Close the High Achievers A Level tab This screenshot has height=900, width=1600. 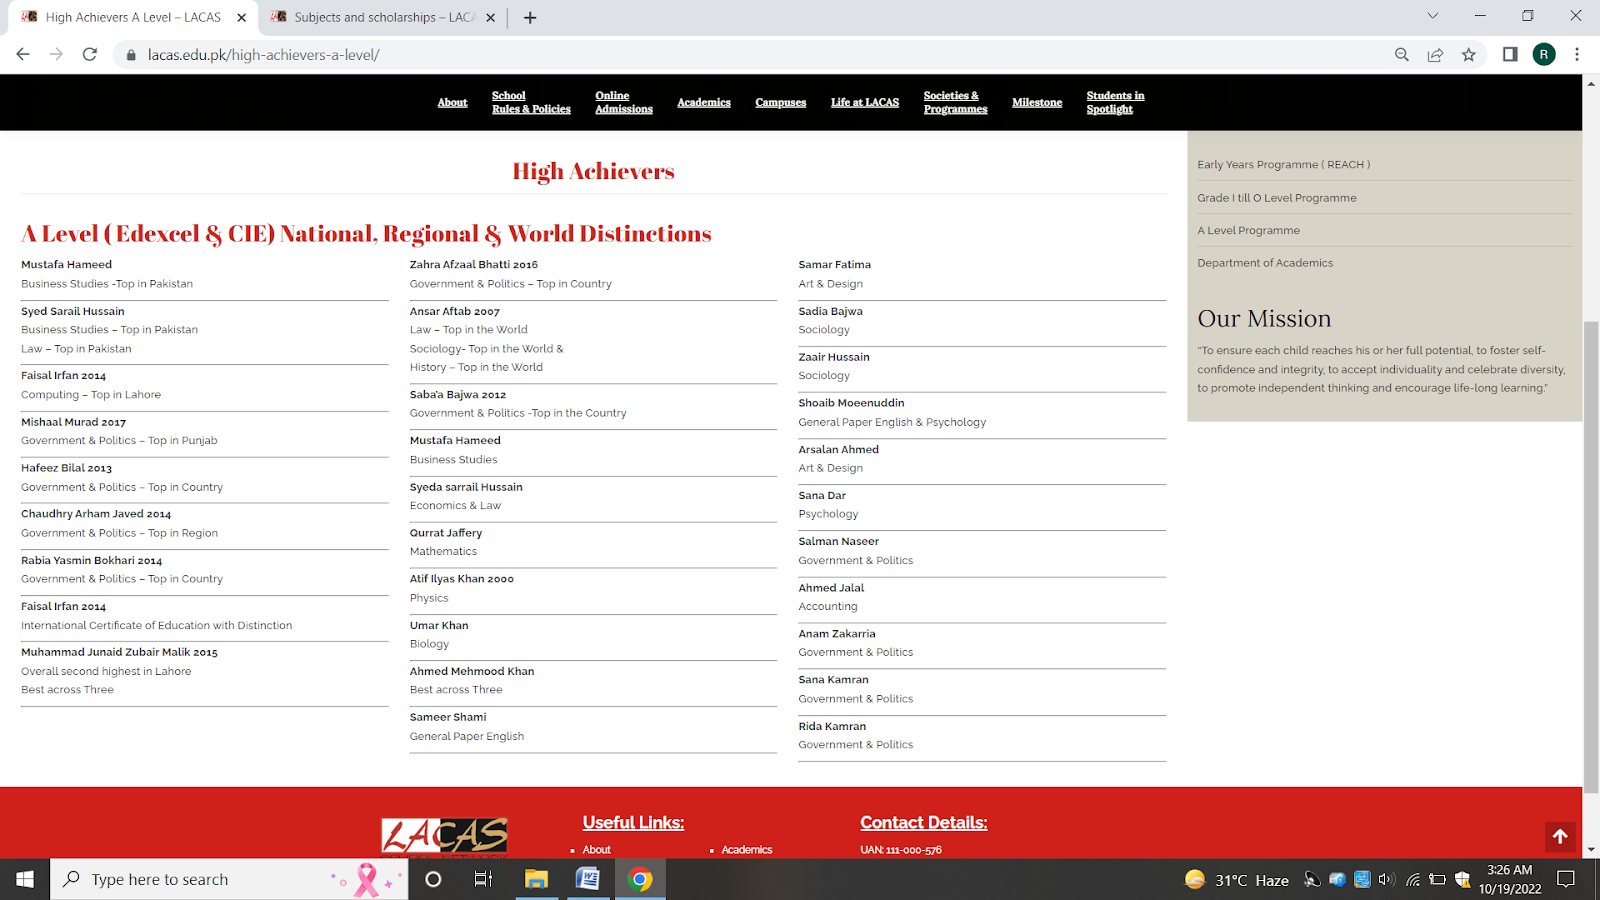[241, 17]
